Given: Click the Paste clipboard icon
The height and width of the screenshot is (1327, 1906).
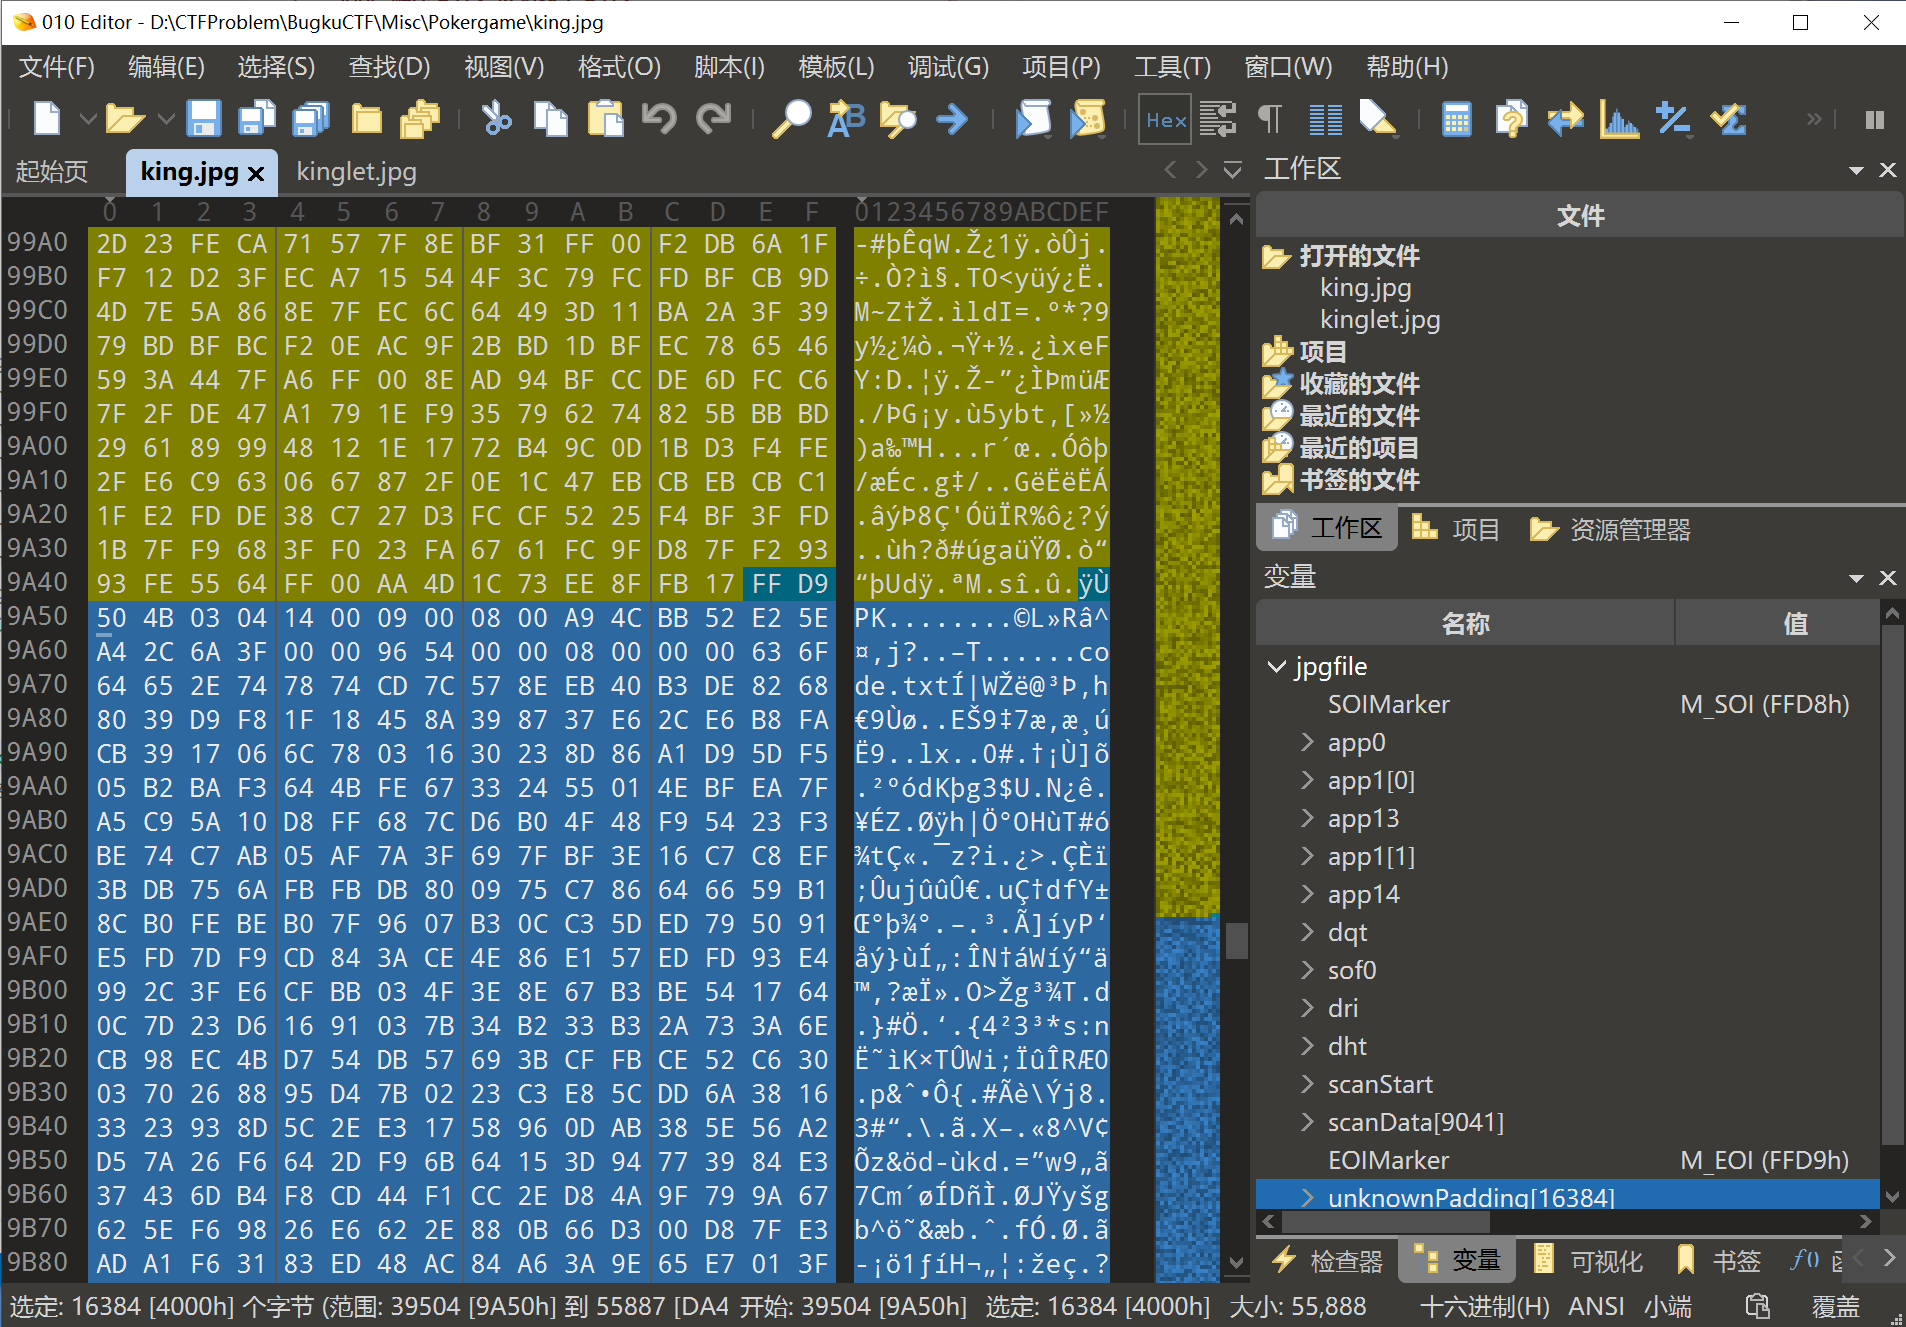Looking at the screenshot, I should click(605, 119).
